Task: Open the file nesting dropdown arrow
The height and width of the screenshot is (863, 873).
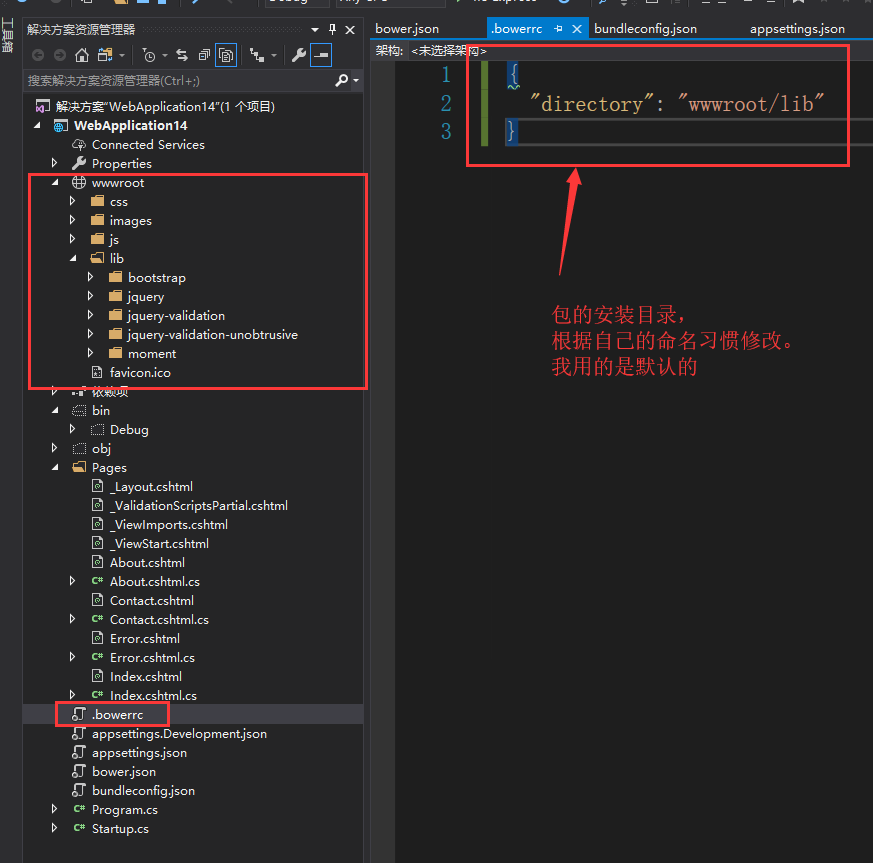Action: click(274, 56)
